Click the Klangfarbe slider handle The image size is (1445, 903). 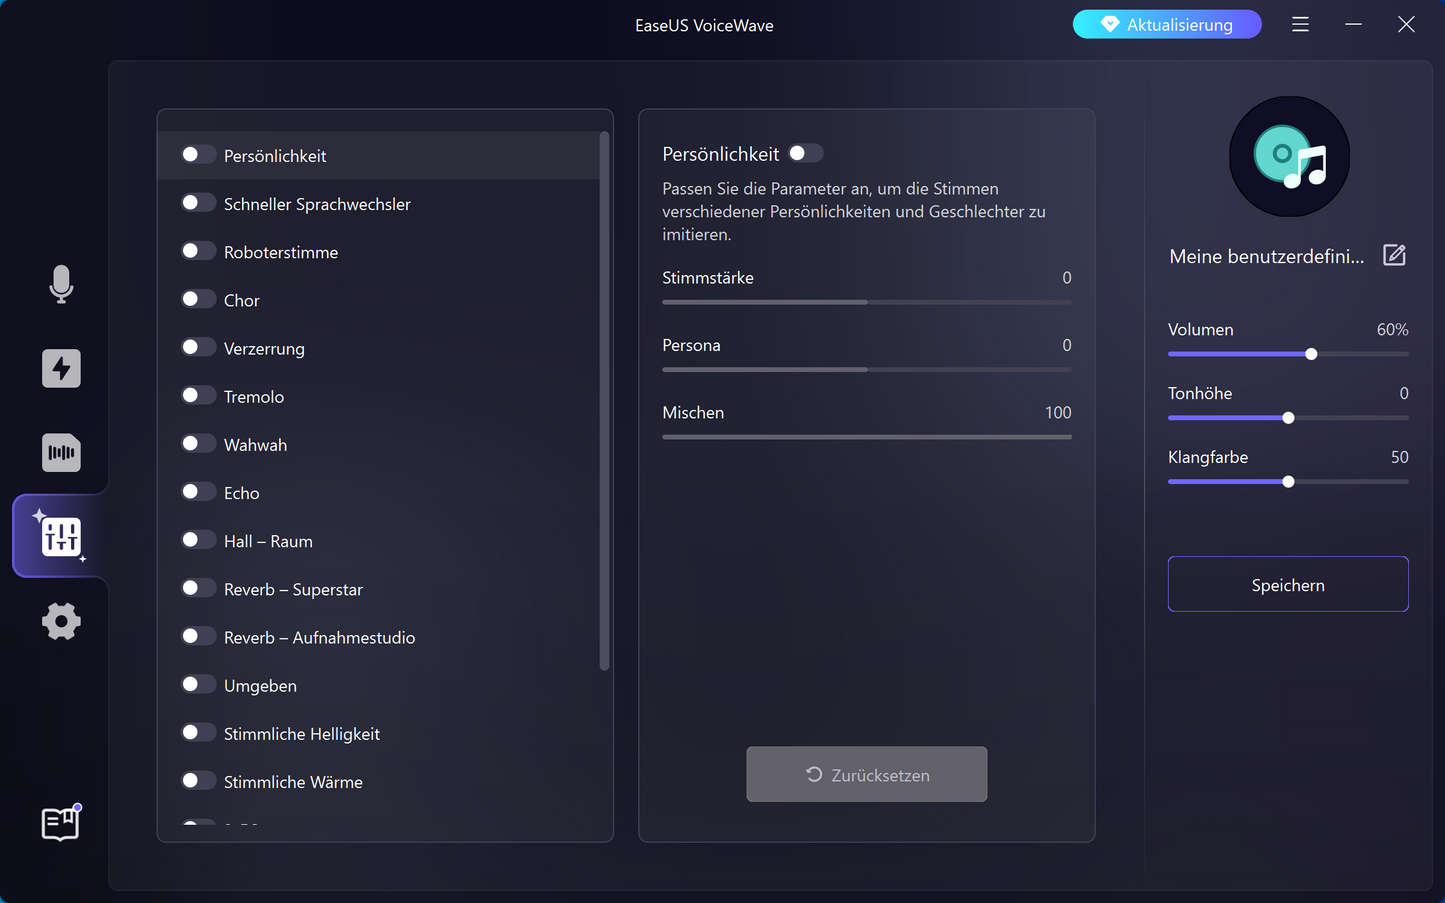click(x=1288, y=482)
